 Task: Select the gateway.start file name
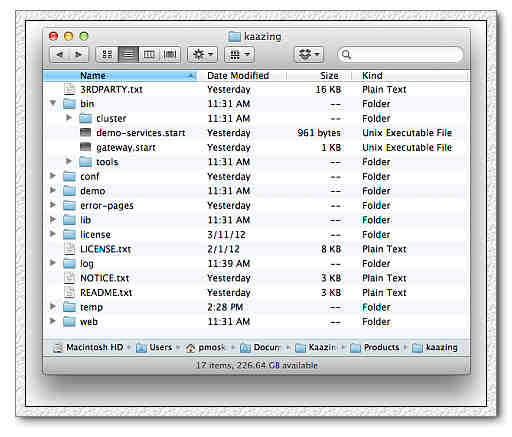tap(126, 147)
